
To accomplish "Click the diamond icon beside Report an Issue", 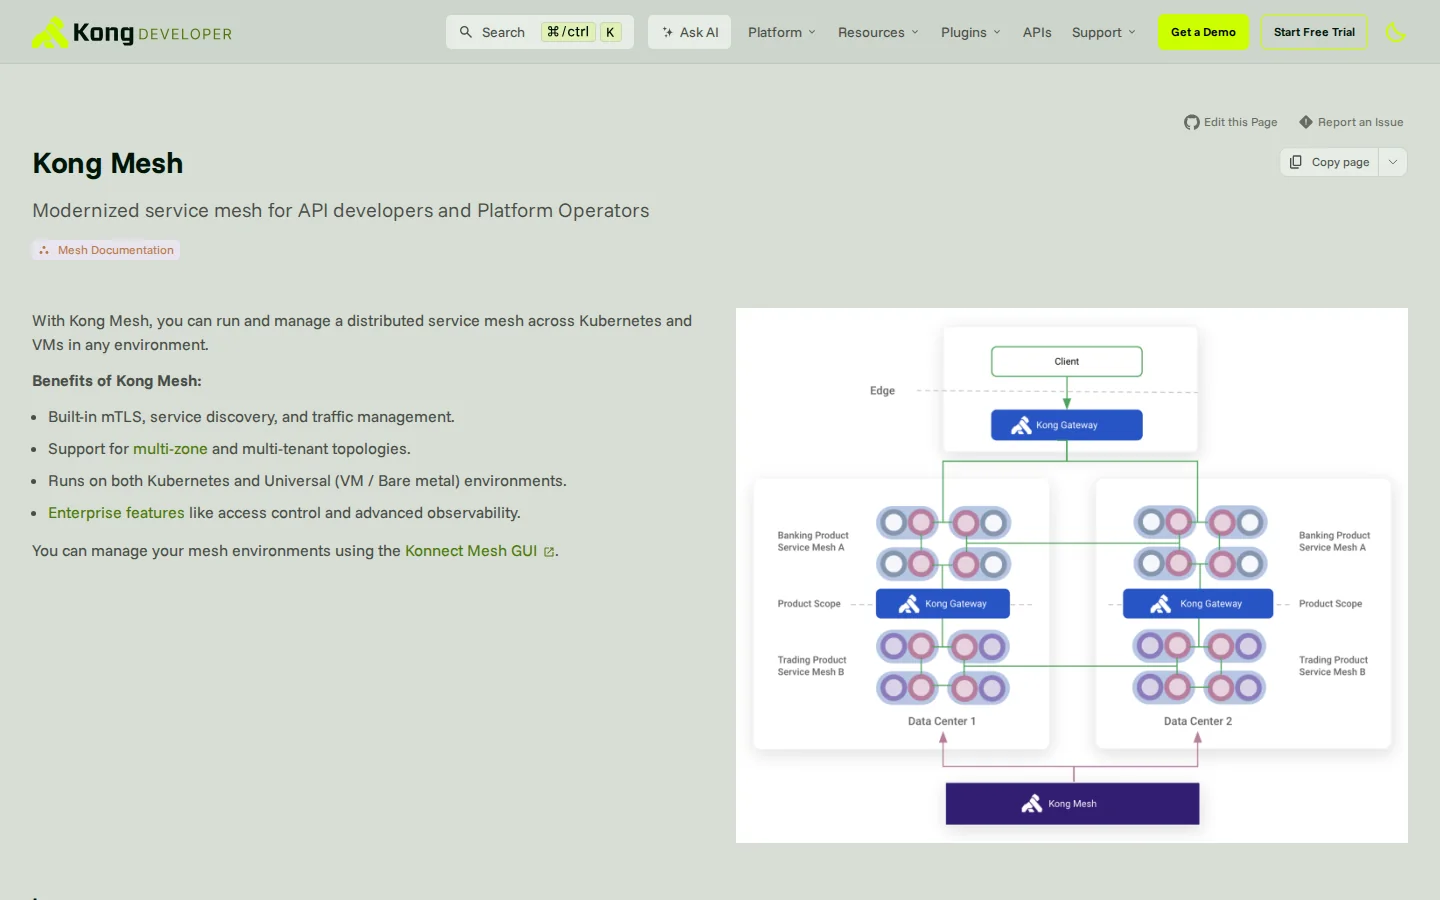I will 1306,122.
